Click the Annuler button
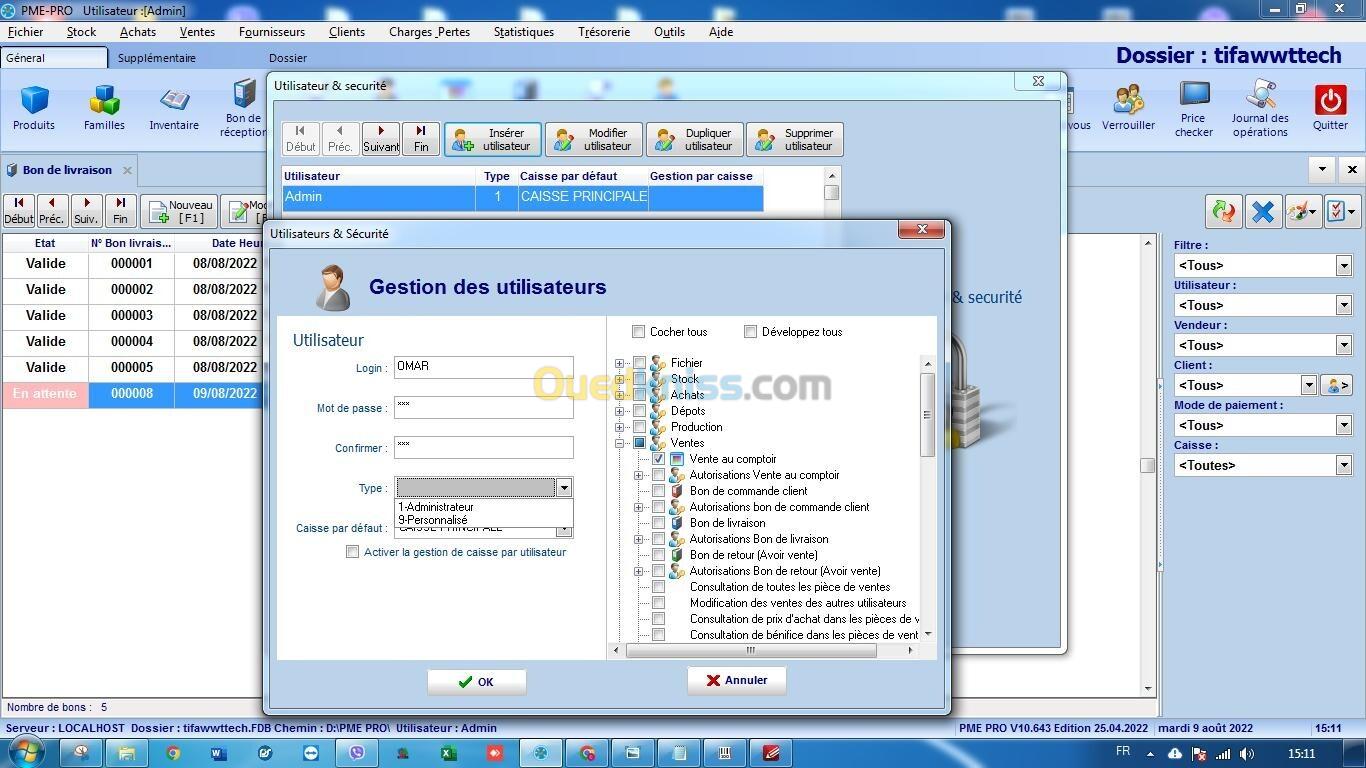The height and width of the screenshot is (768, 1366). click(736, 681)
